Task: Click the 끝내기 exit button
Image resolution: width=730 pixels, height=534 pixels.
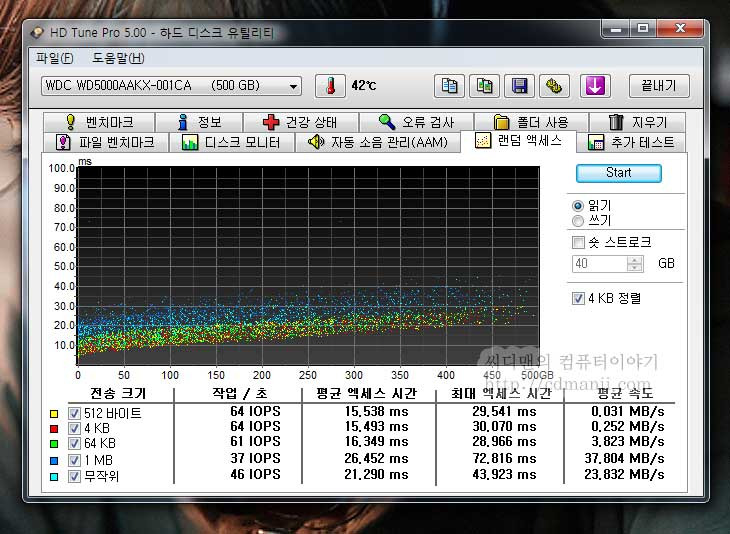Action: 659,86
